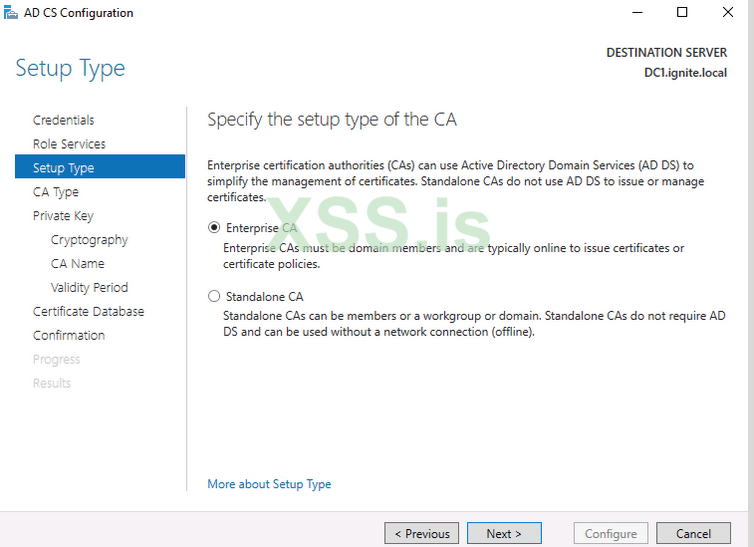This screenshot has width=754, height=547.
Task: Open the Private Key step
Action: tap(63, 216)
